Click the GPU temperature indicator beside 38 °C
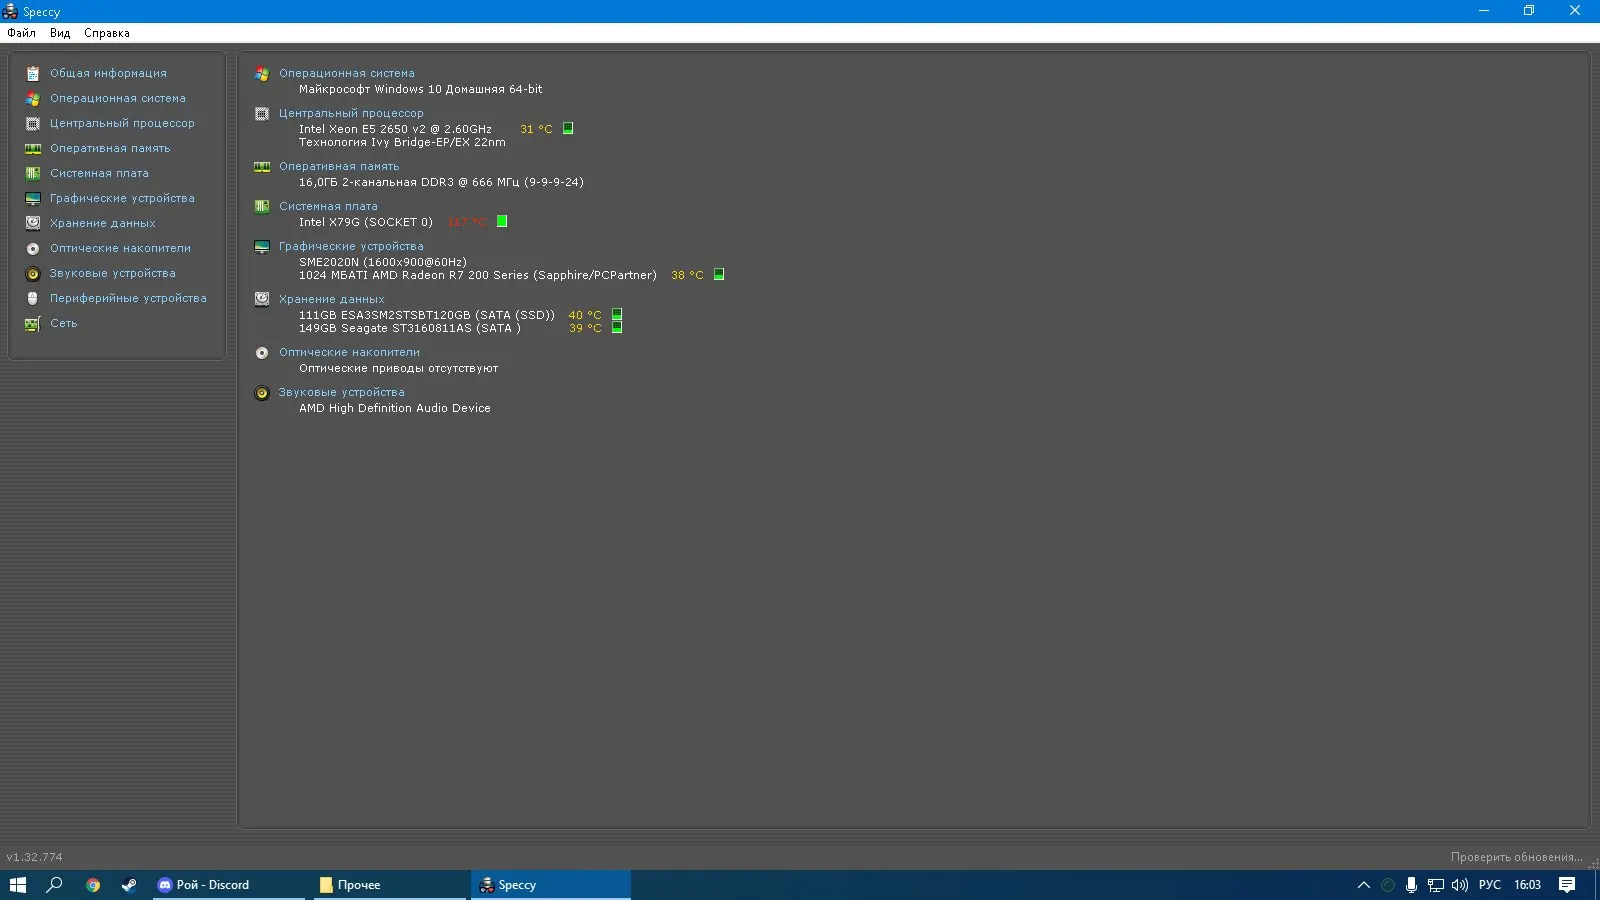 click(719, 274)
